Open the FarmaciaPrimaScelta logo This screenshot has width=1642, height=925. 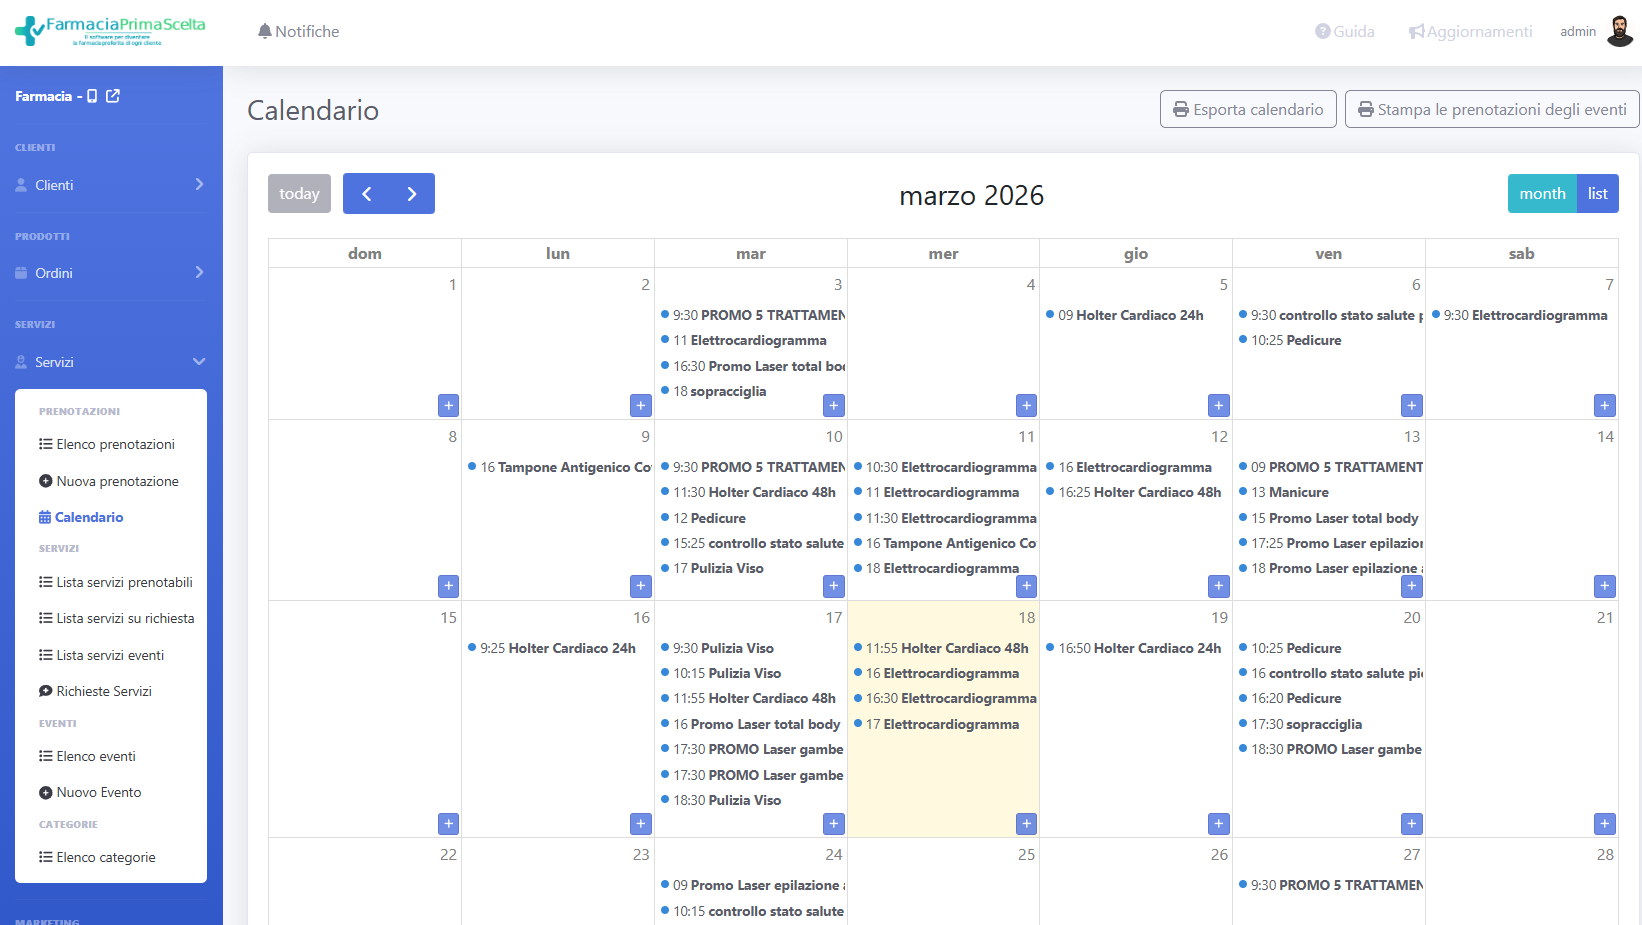(110, 31)
